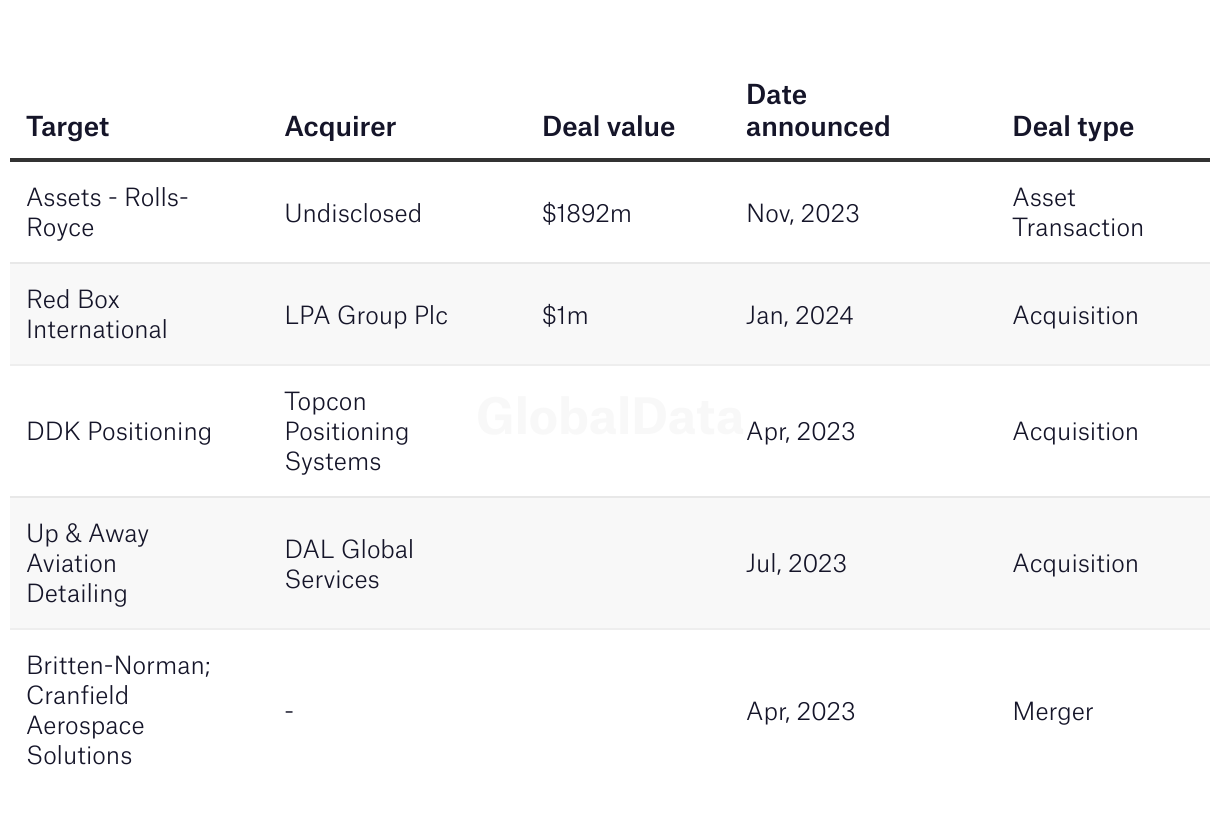Click the $1892m deal value
This screenshot has width=1220, height=832.
pyautogui.click(x=587, y=213)
